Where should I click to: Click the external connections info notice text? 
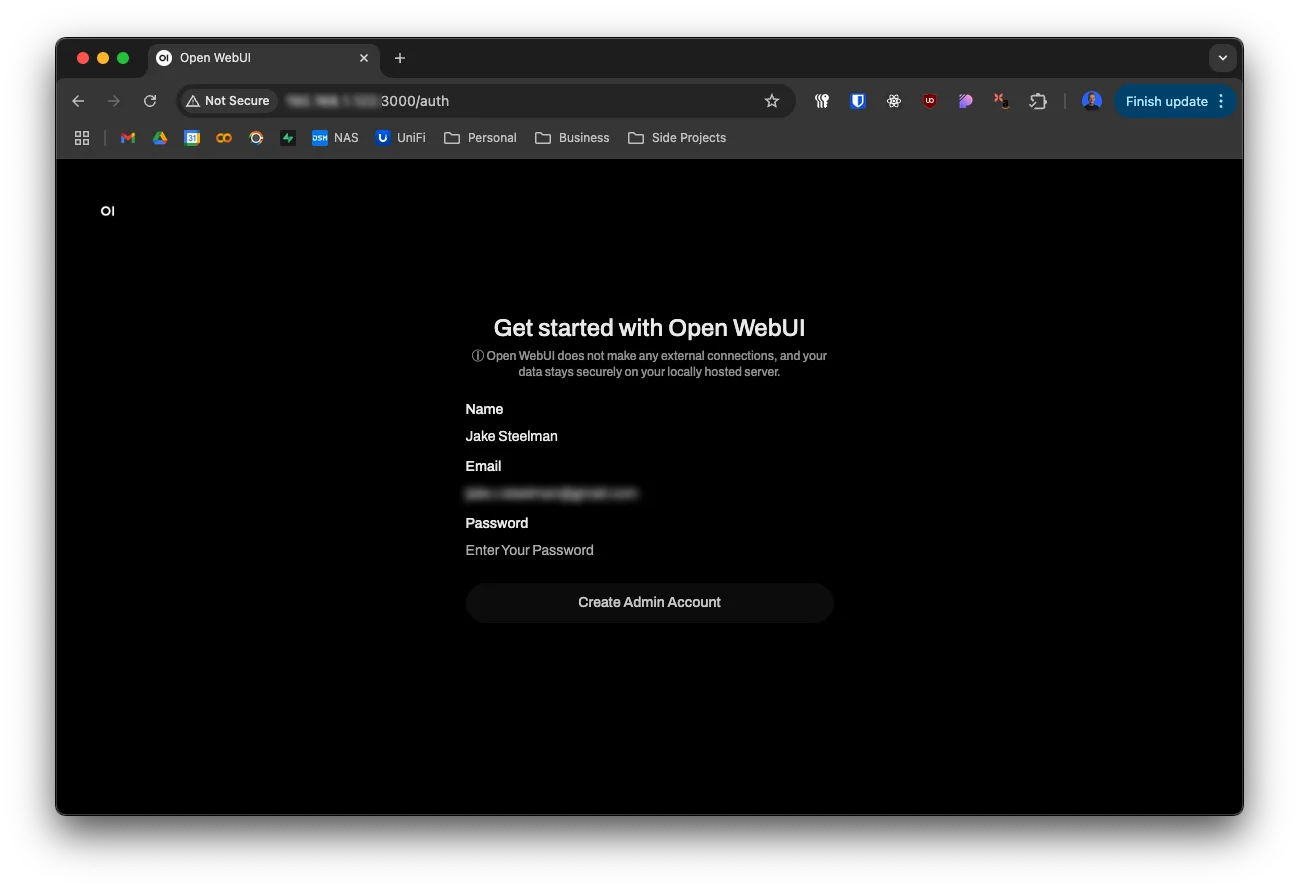point(649,364)
